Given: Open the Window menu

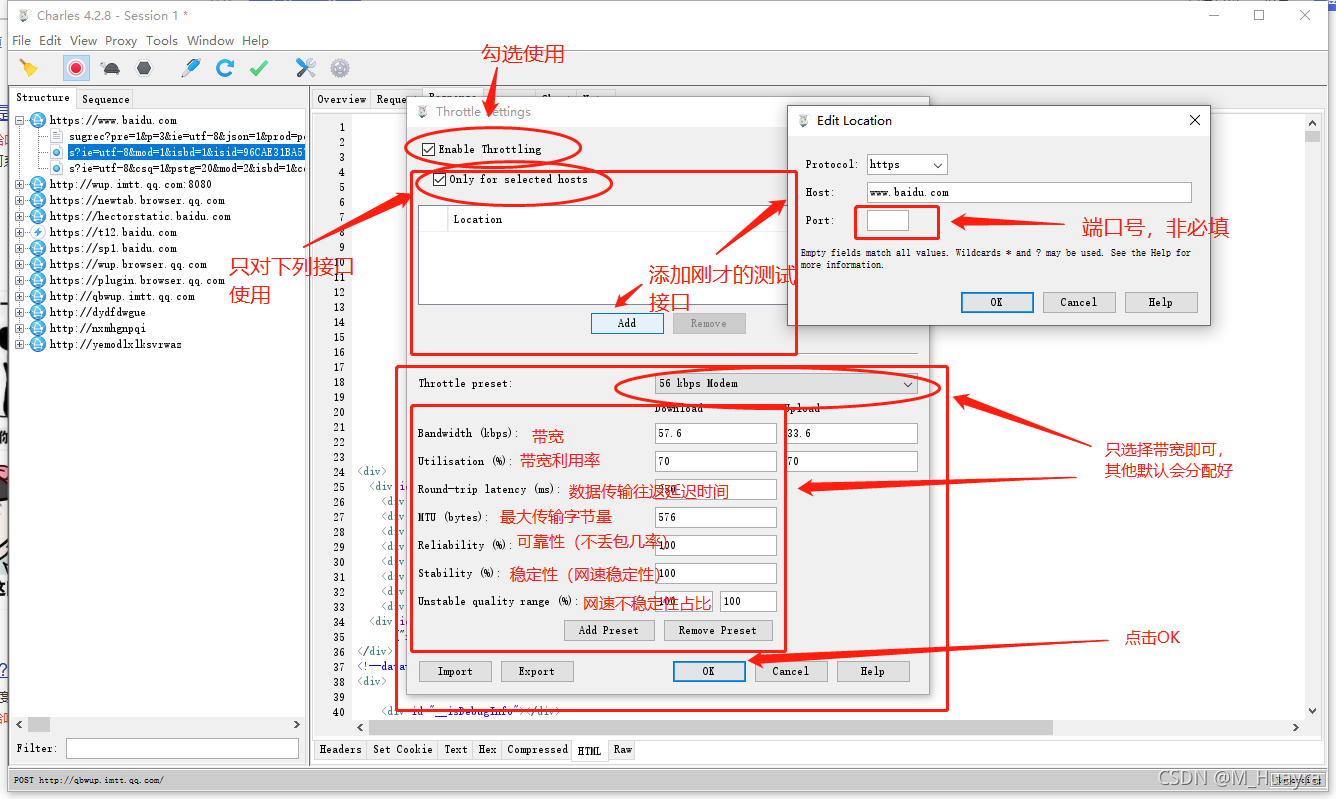Looking at the screenshot, I should (210, 41).
